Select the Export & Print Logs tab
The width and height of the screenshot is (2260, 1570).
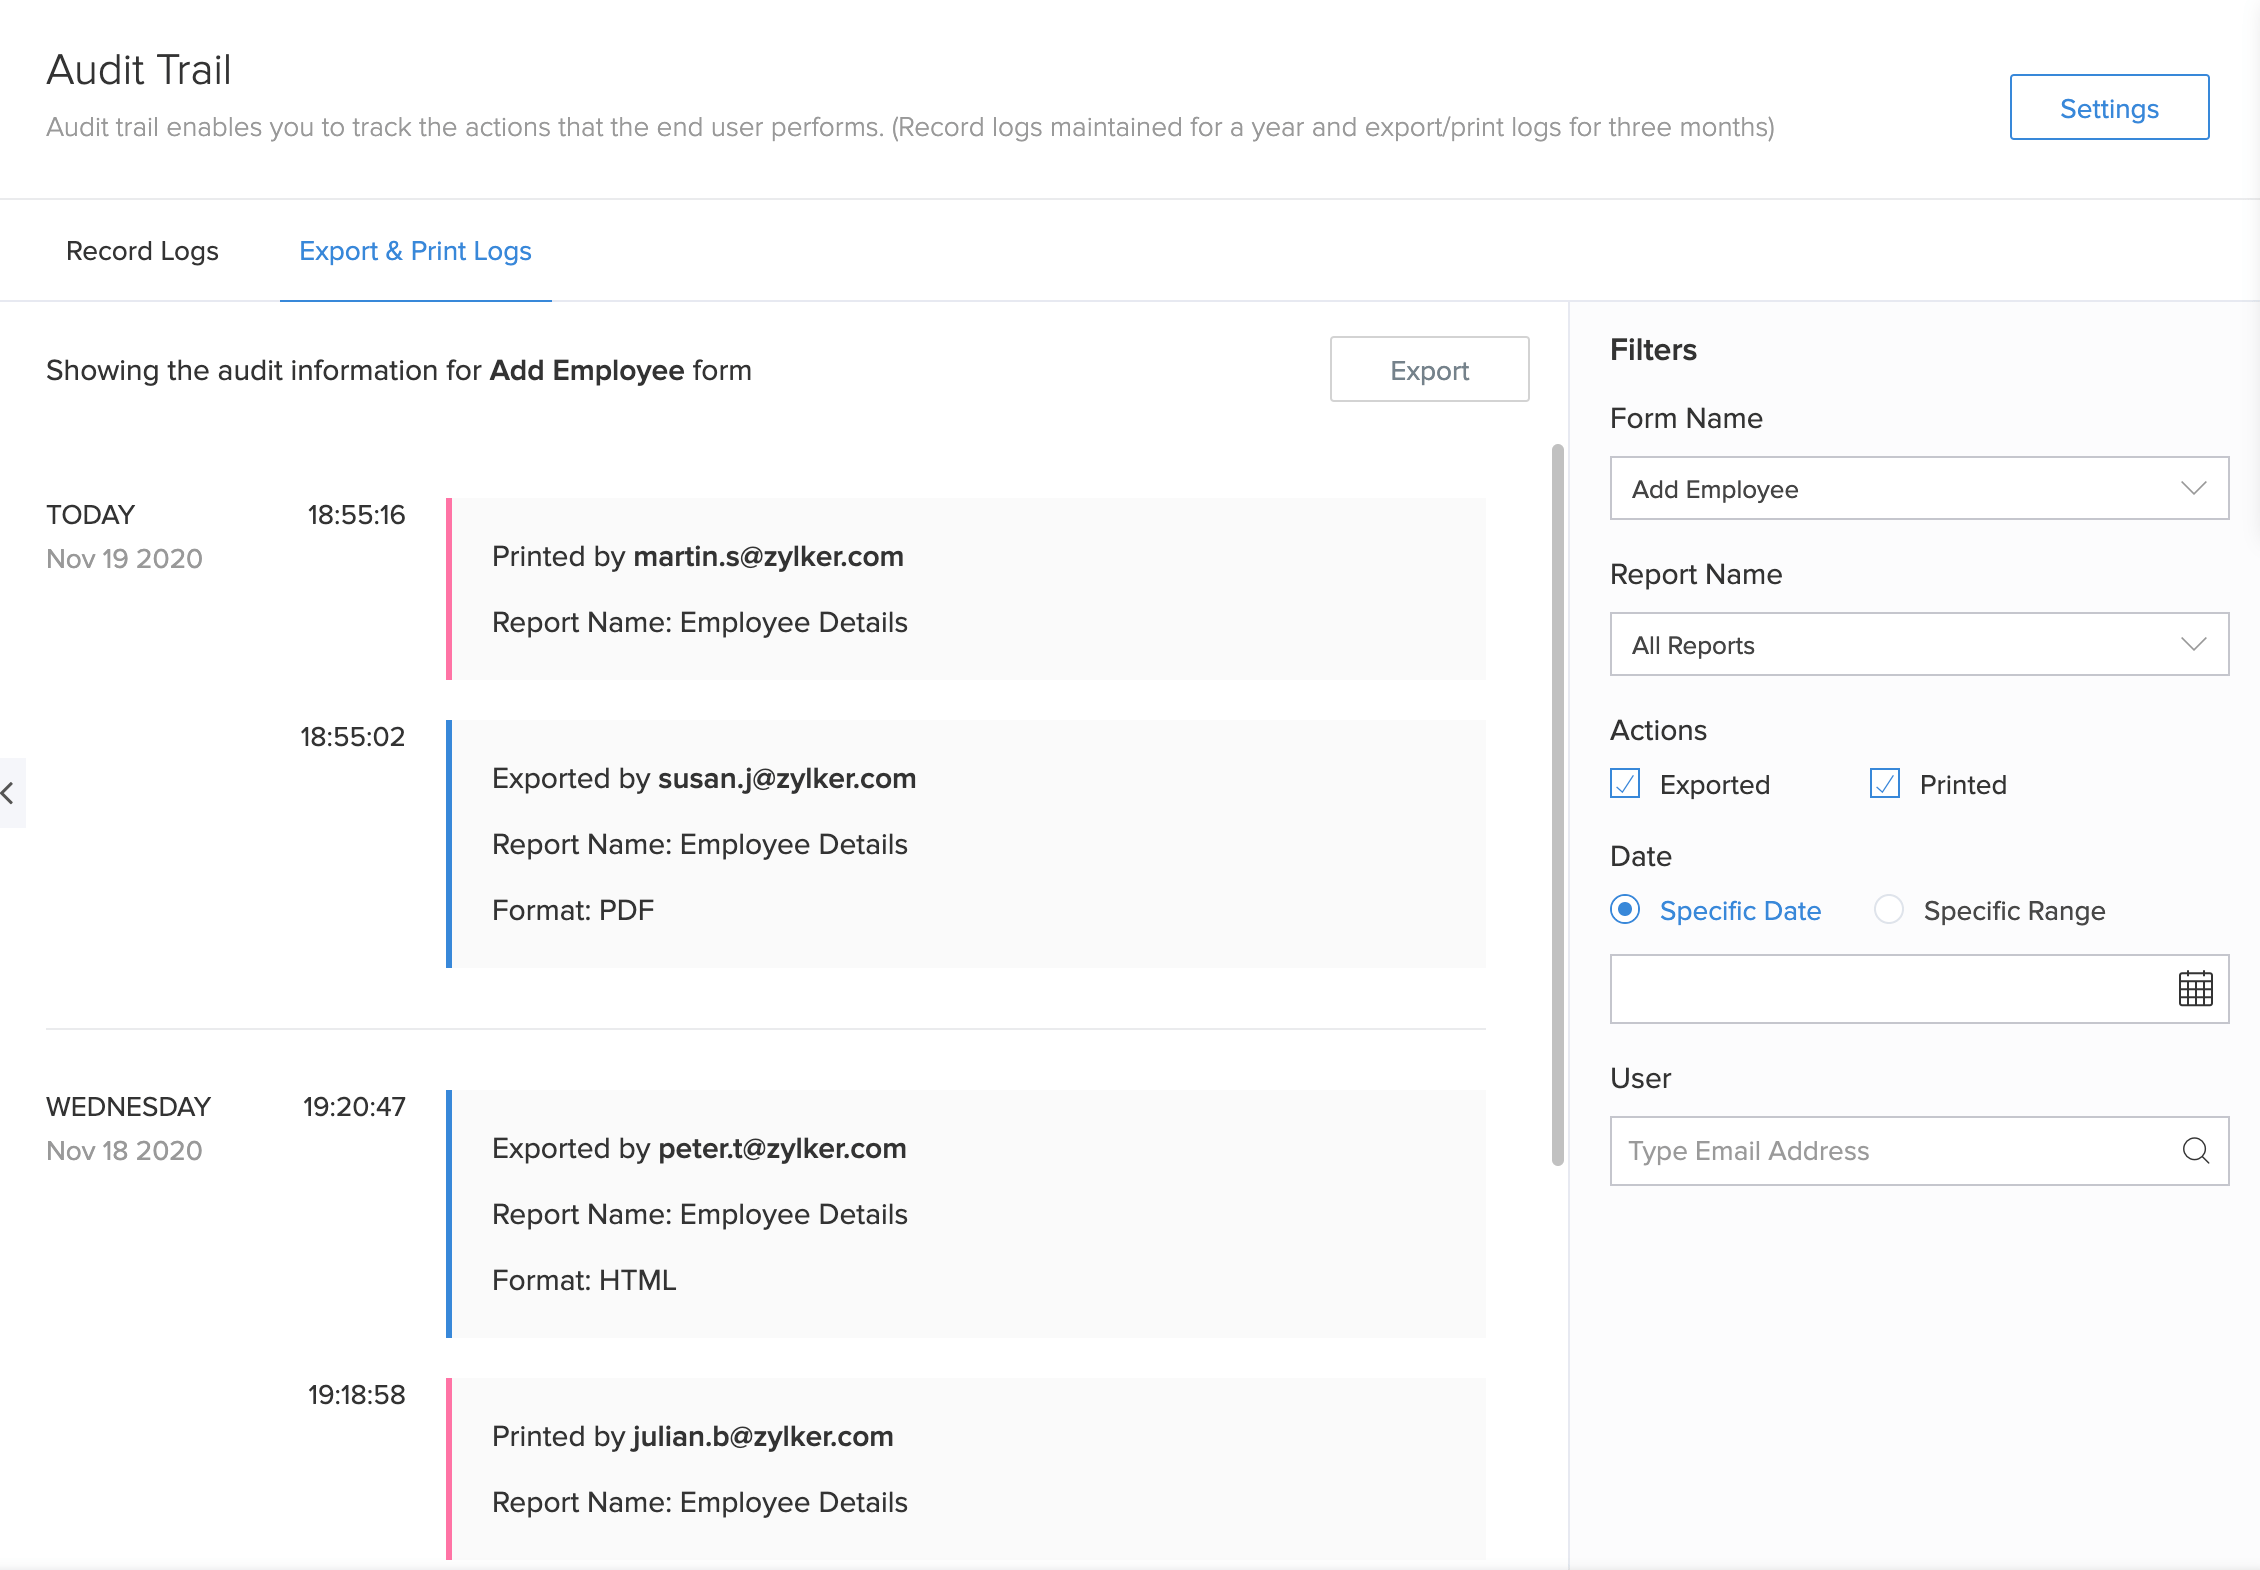[x=415, y=251]
